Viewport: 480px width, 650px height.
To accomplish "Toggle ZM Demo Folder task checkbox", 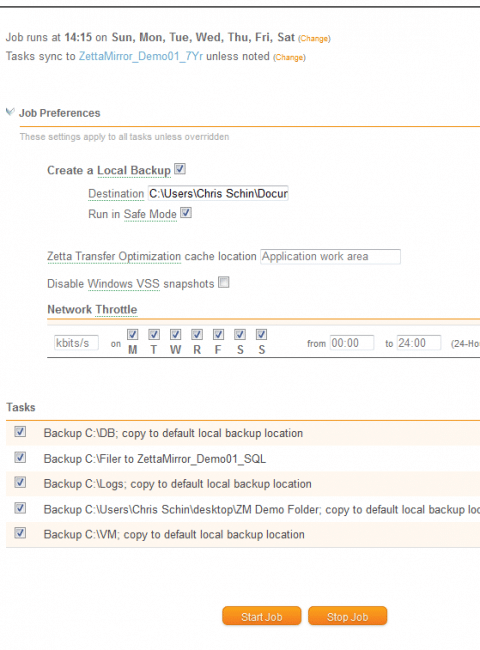I will (20, 508).
